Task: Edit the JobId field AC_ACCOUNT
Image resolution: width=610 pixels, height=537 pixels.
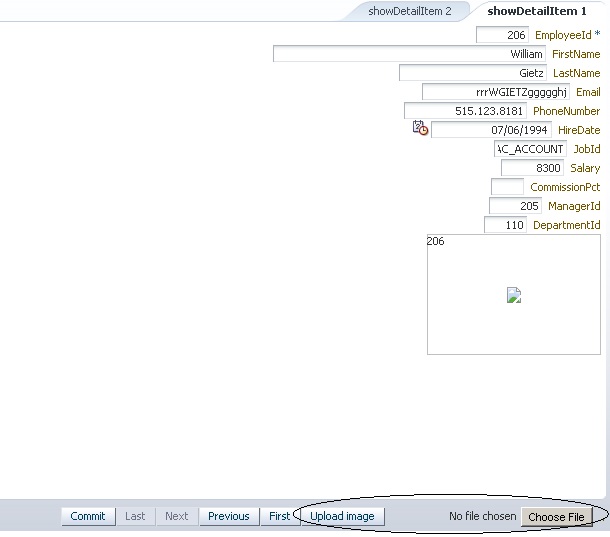Action: point(531,149)
